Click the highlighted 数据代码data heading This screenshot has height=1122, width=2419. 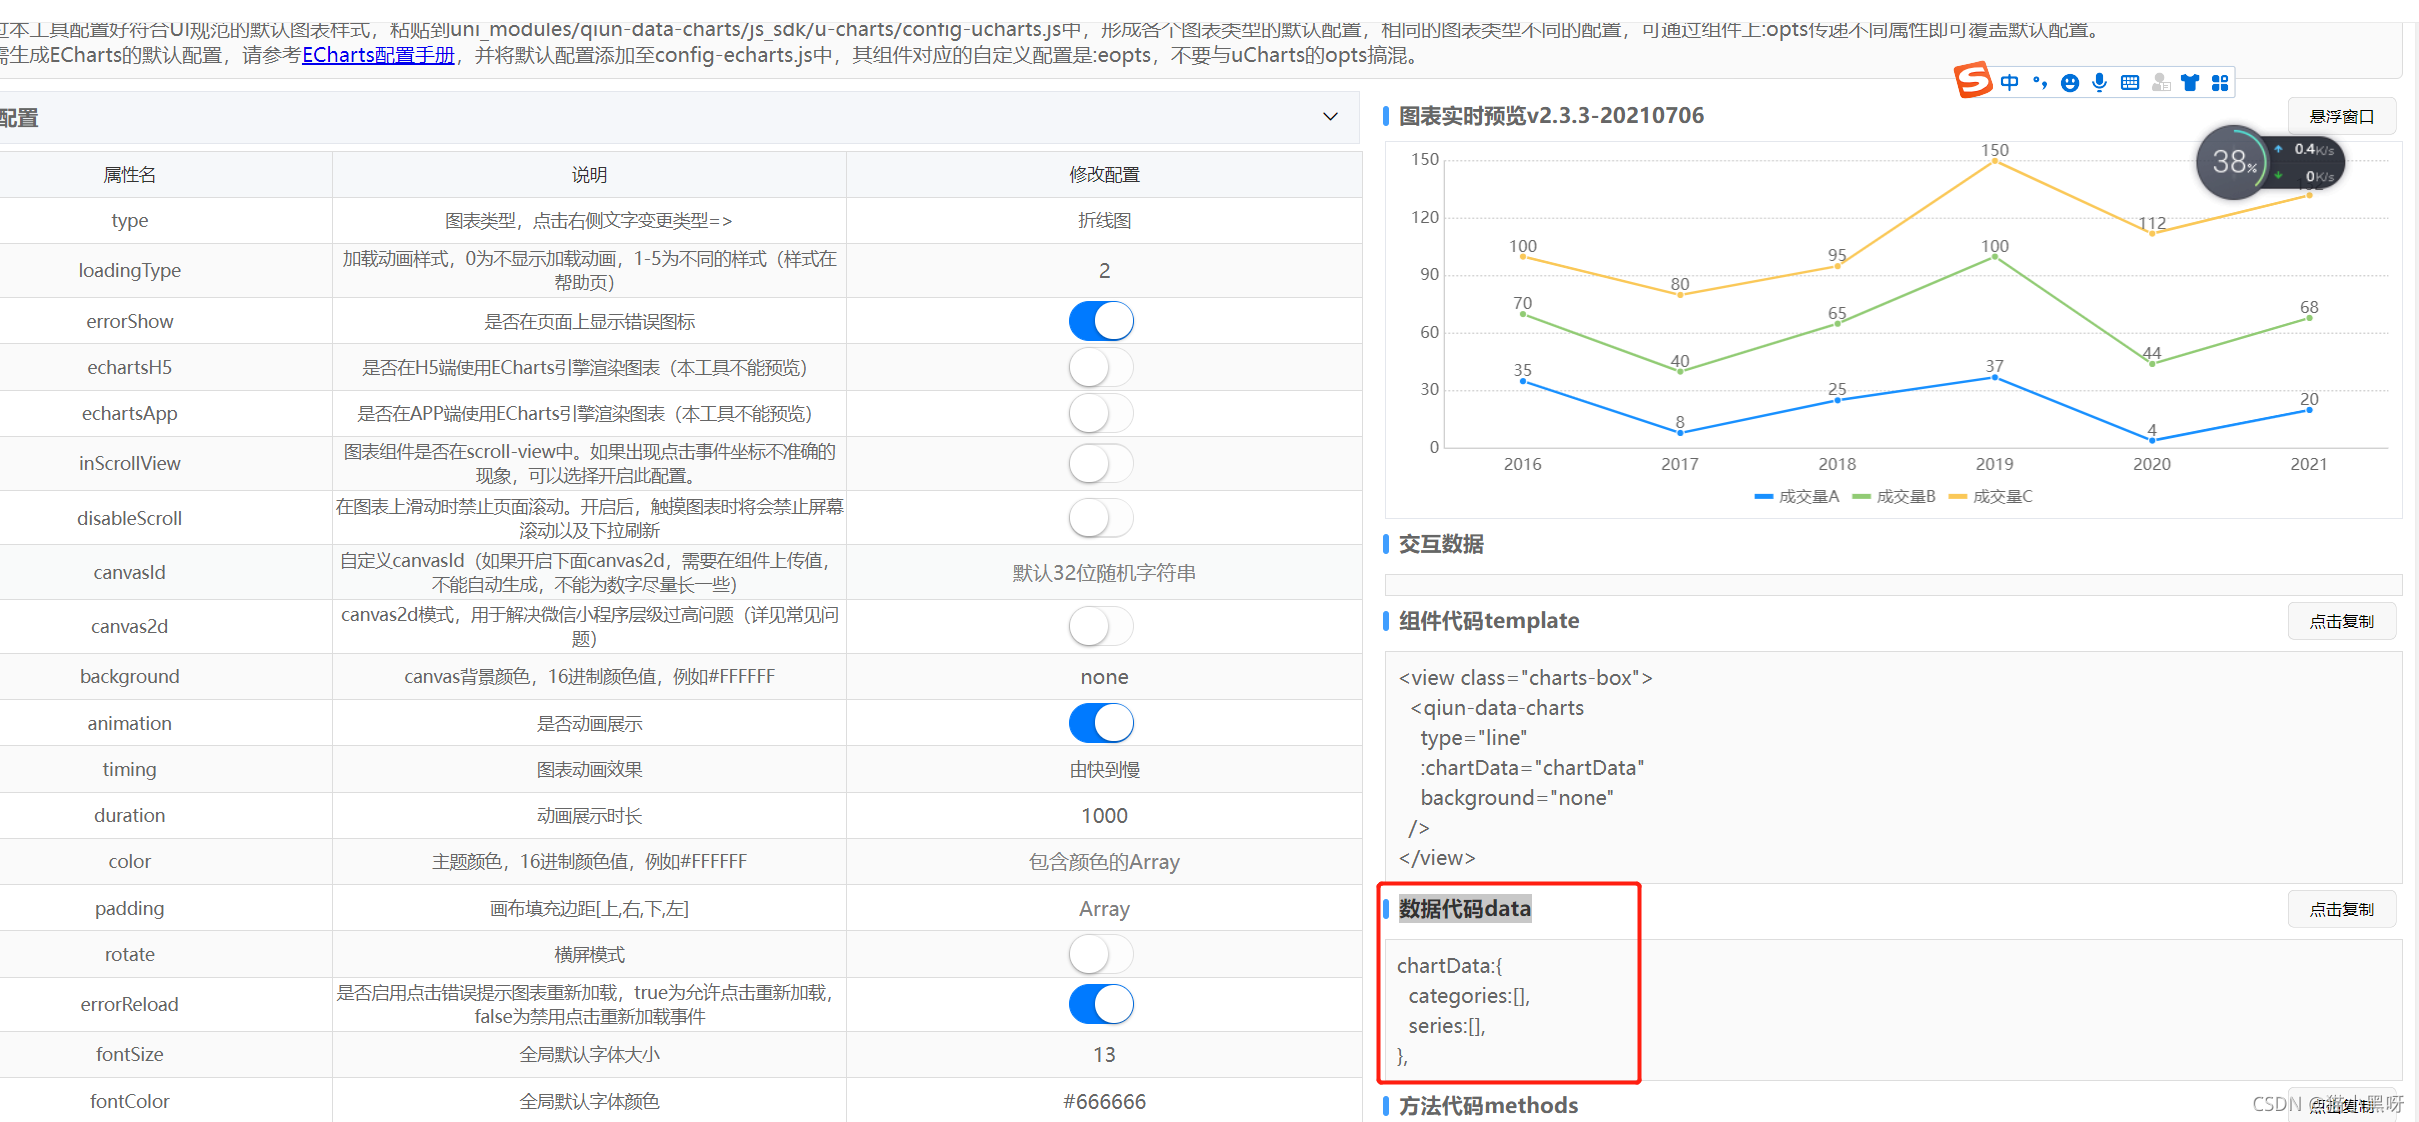(x=1465, y=909)
